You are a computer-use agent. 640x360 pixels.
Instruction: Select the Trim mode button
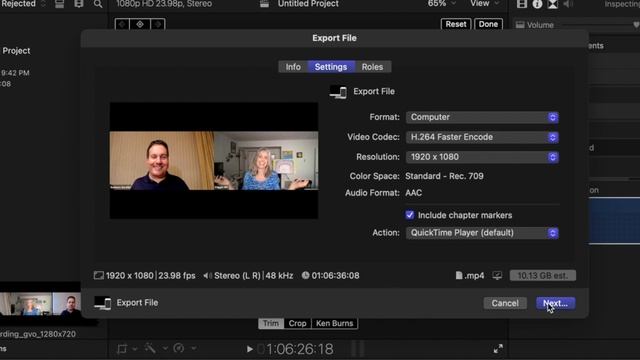tap(271, 323)
